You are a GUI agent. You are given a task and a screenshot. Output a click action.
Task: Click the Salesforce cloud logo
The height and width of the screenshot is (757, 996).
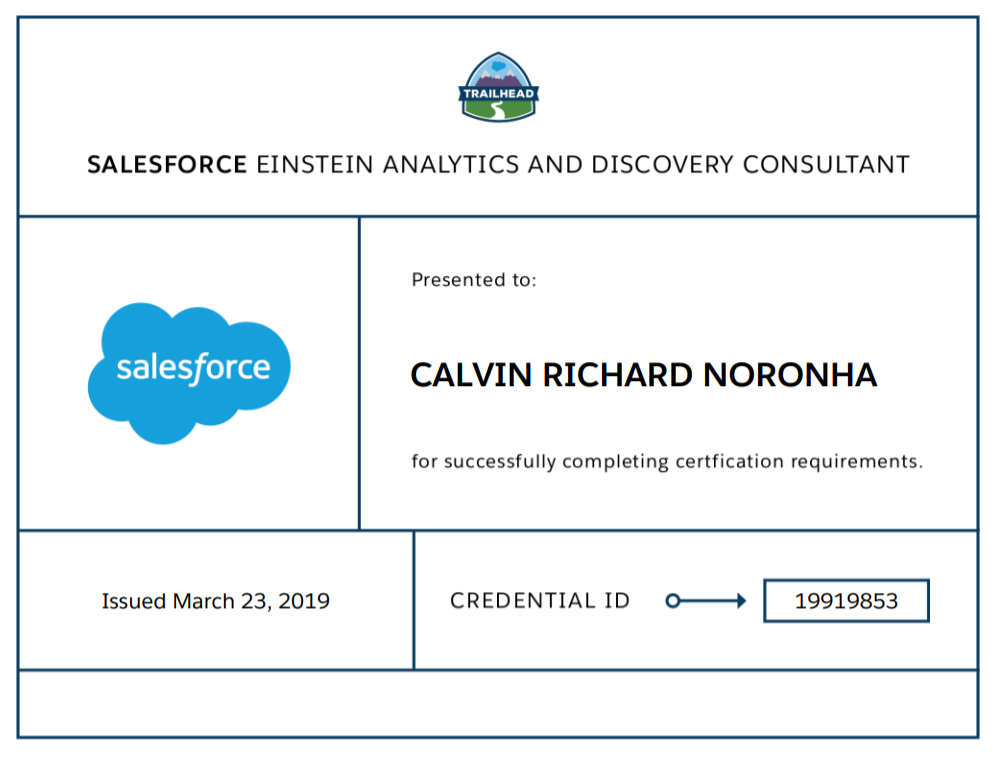pyautogui.click(x=189, y=373)
